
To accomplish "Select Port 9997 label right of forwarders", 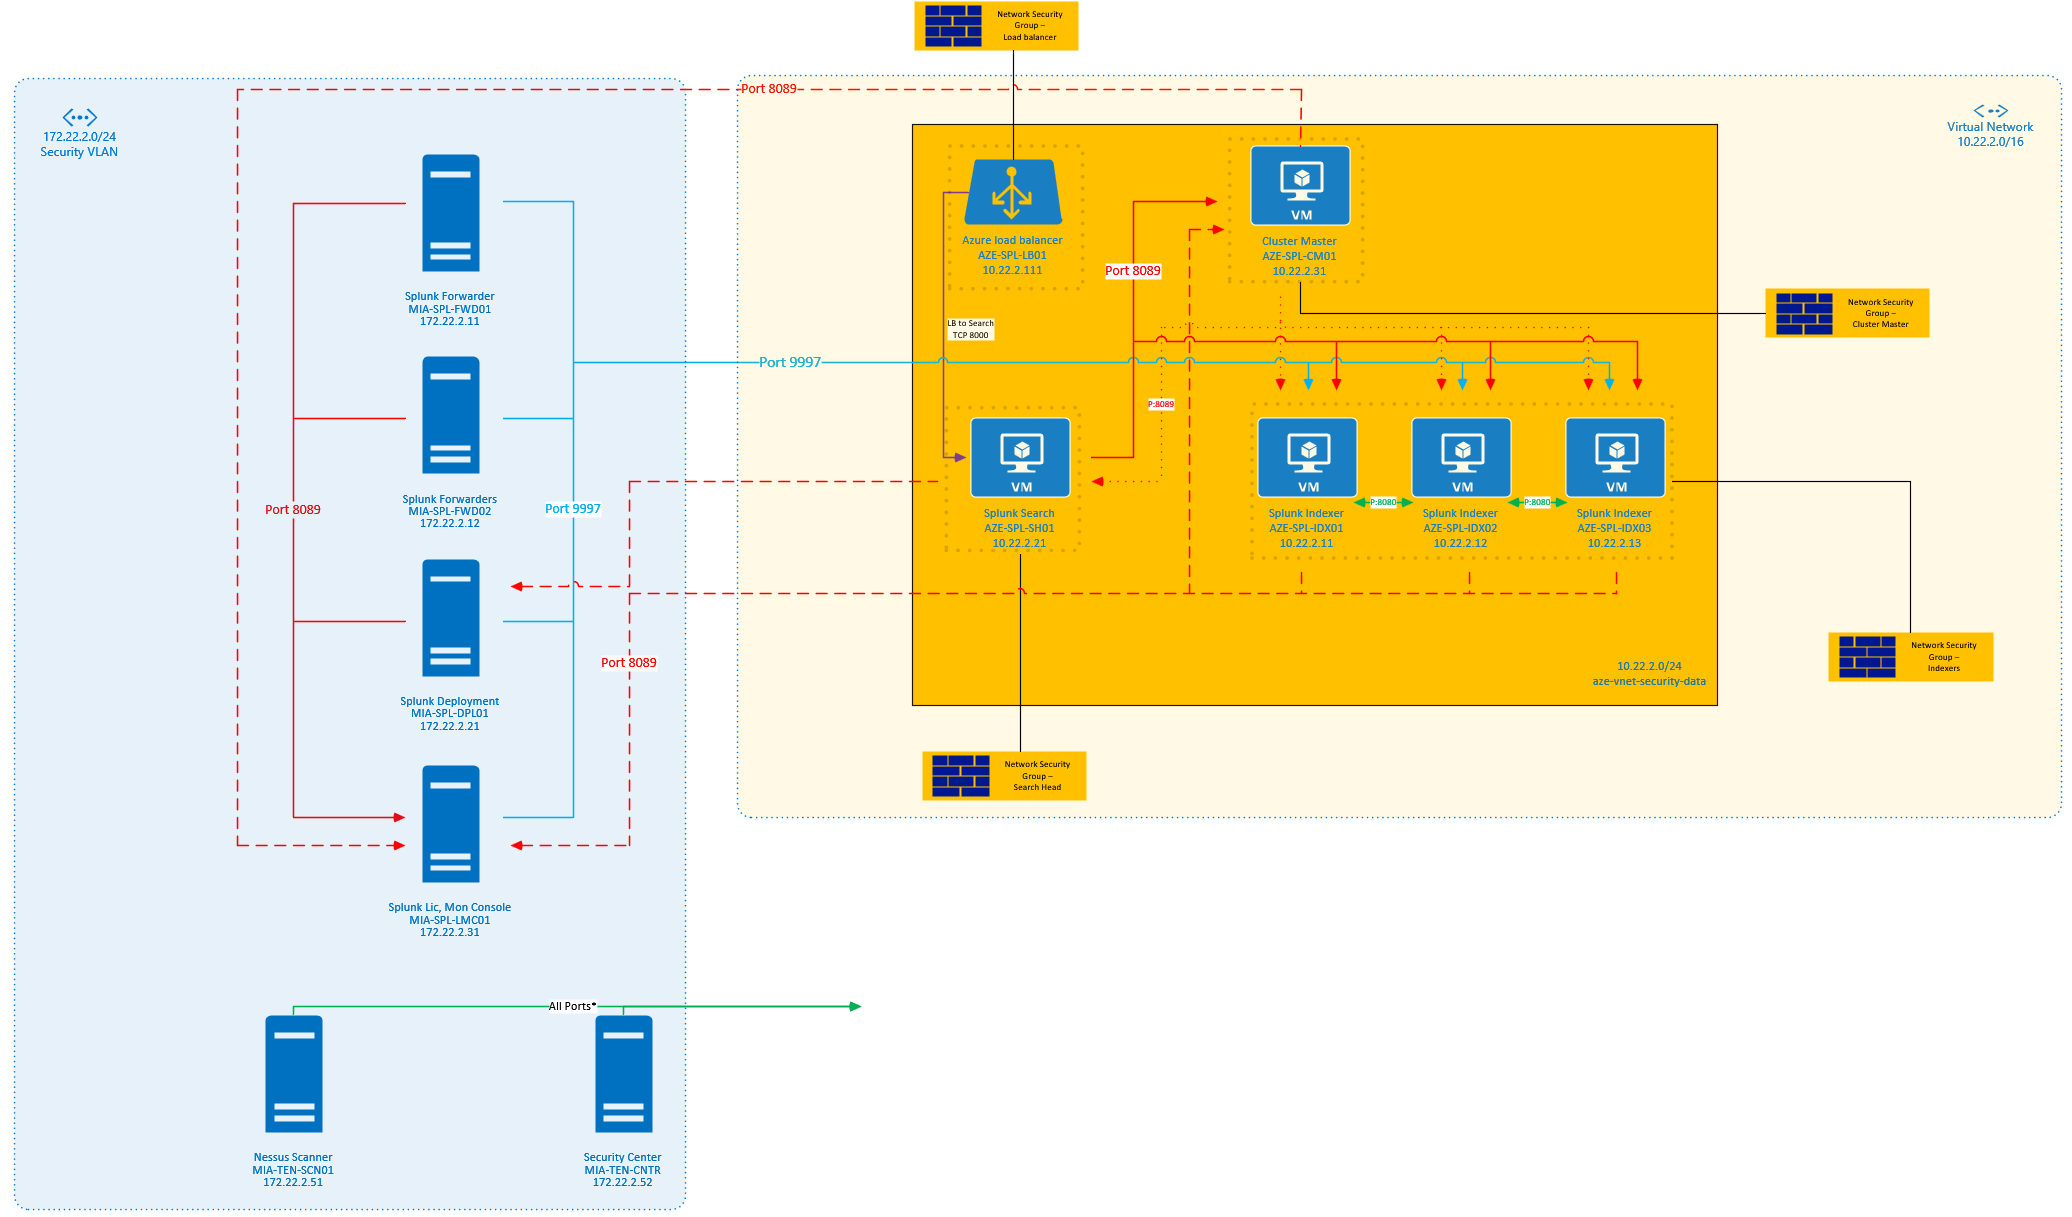I will (x=573, y=509).
